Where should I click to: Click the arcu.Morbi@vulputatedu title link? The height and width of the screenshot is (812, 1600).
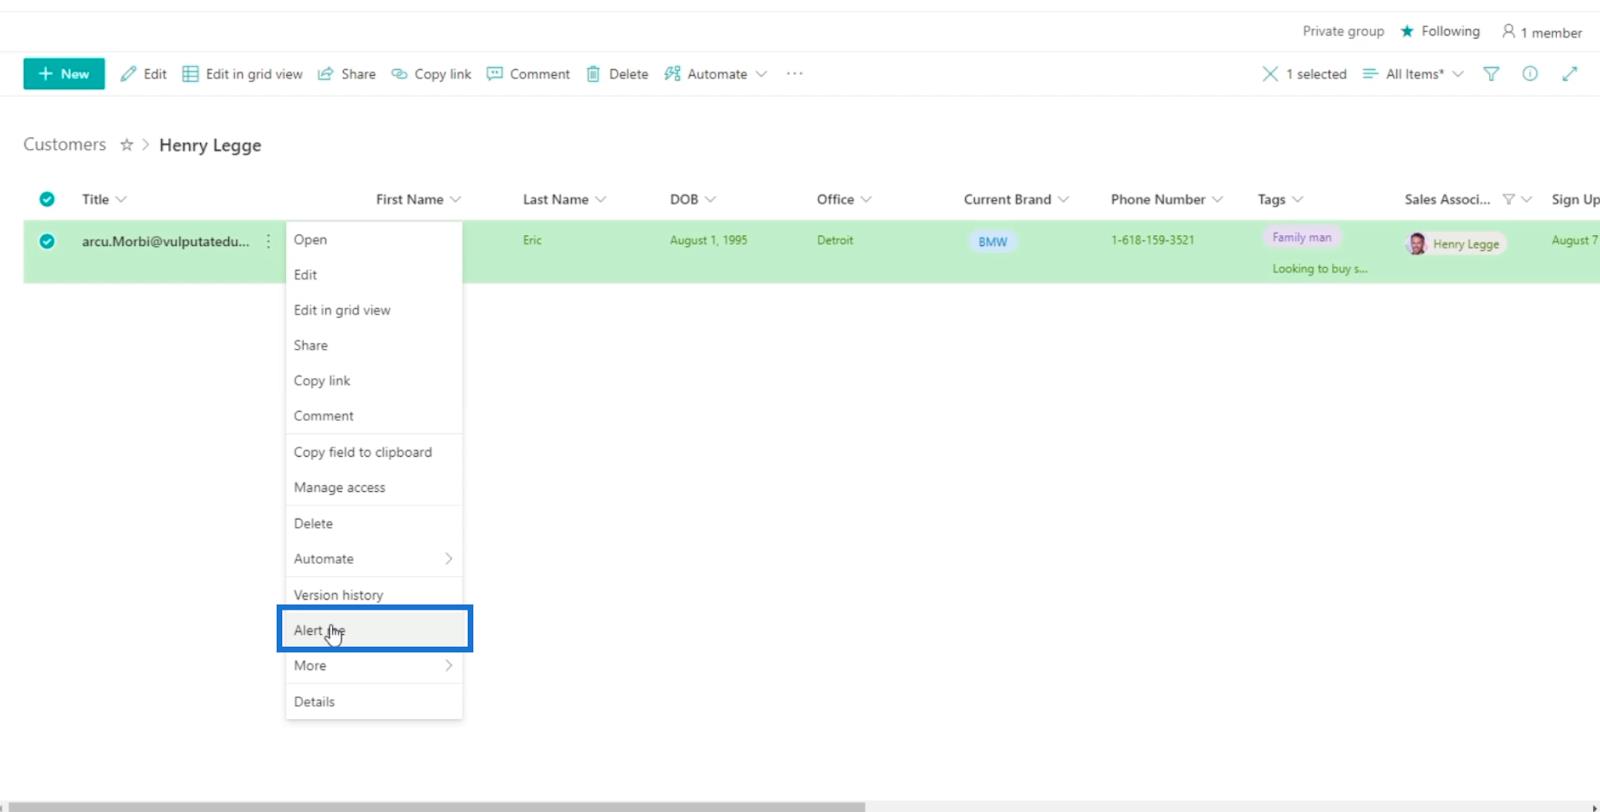click(x=166, y=241)
